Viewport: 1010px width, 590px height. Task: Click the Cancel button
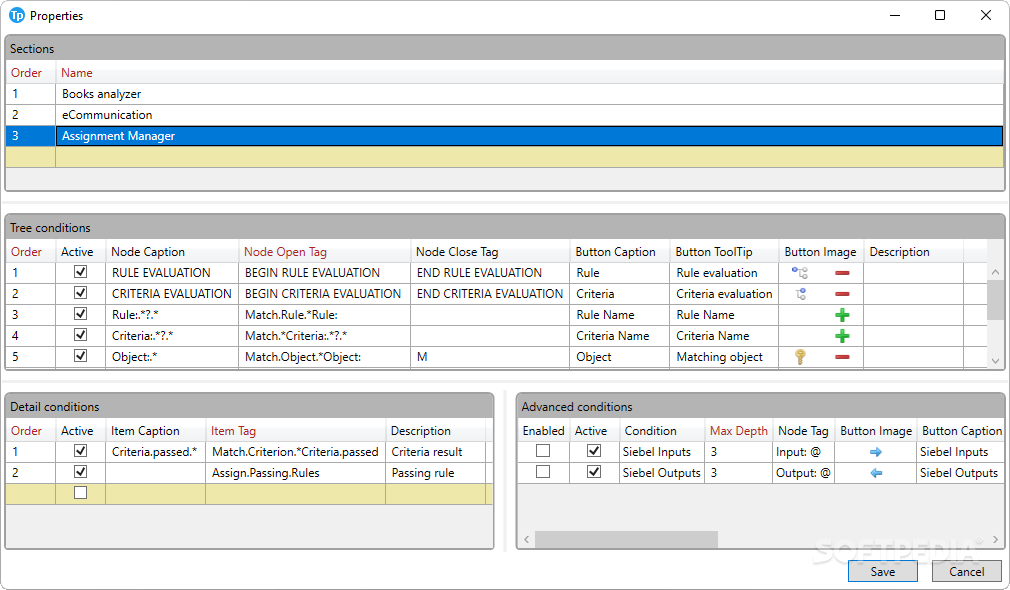pos(966,571)
